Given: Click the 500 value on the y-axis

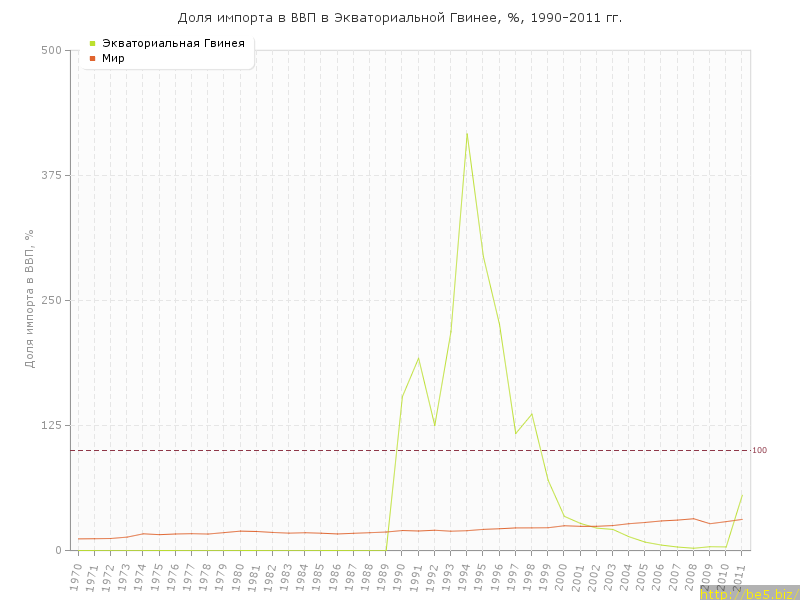Looking at the screenshot, I should click(51, 50).
